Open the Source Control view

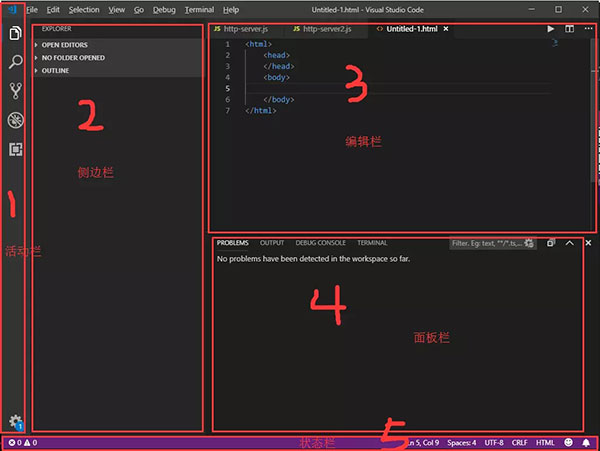pyautogui.click(x=15, y=91)
